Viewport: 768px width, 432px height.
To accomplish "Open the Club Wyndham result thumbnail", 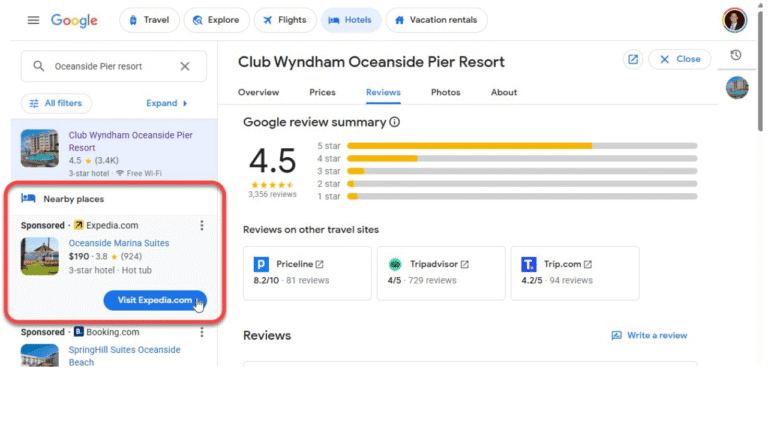I will (x=40, y=148).
